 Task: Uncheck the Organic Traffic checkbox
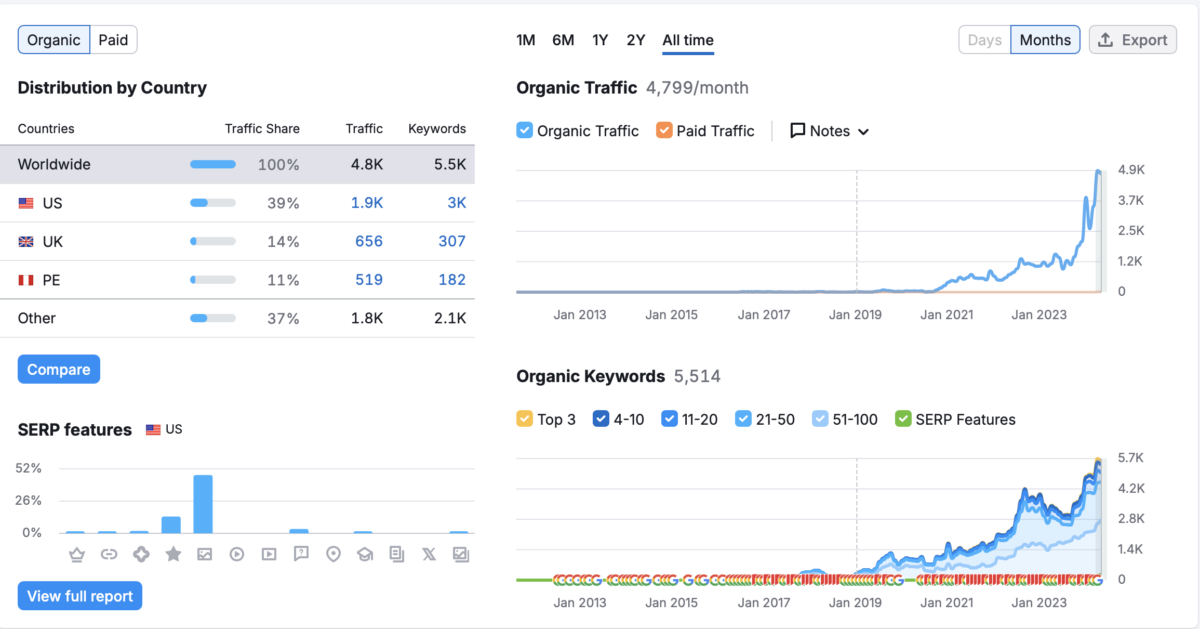coord(525,131)
